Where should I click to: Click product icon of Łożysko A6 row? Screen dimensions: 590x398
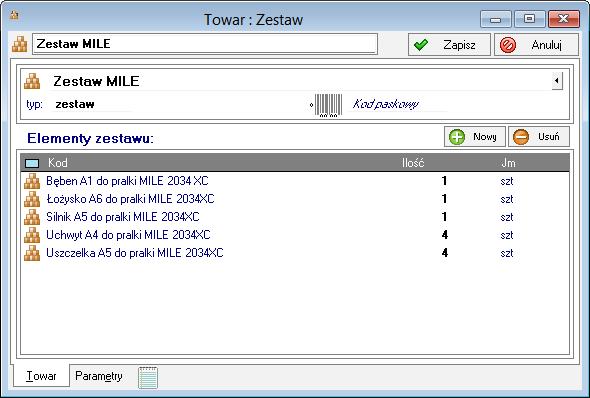point(32,199)
